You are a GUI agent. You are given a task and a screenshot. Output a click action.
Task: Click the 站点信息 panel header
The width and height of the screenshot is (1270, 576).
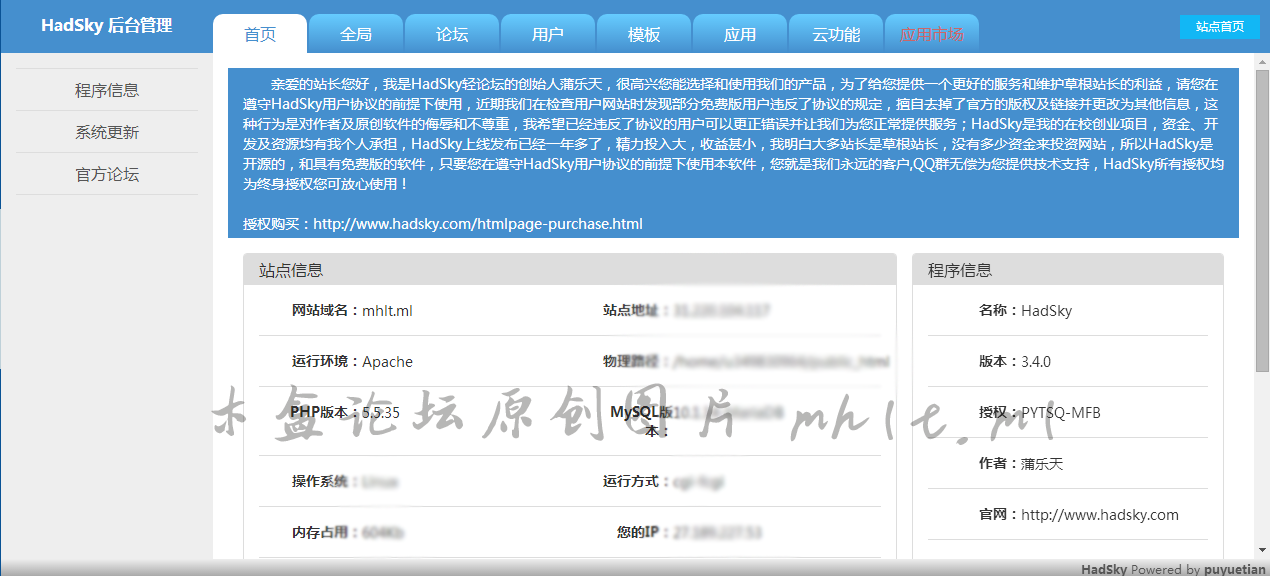click(x=570, y=270)
